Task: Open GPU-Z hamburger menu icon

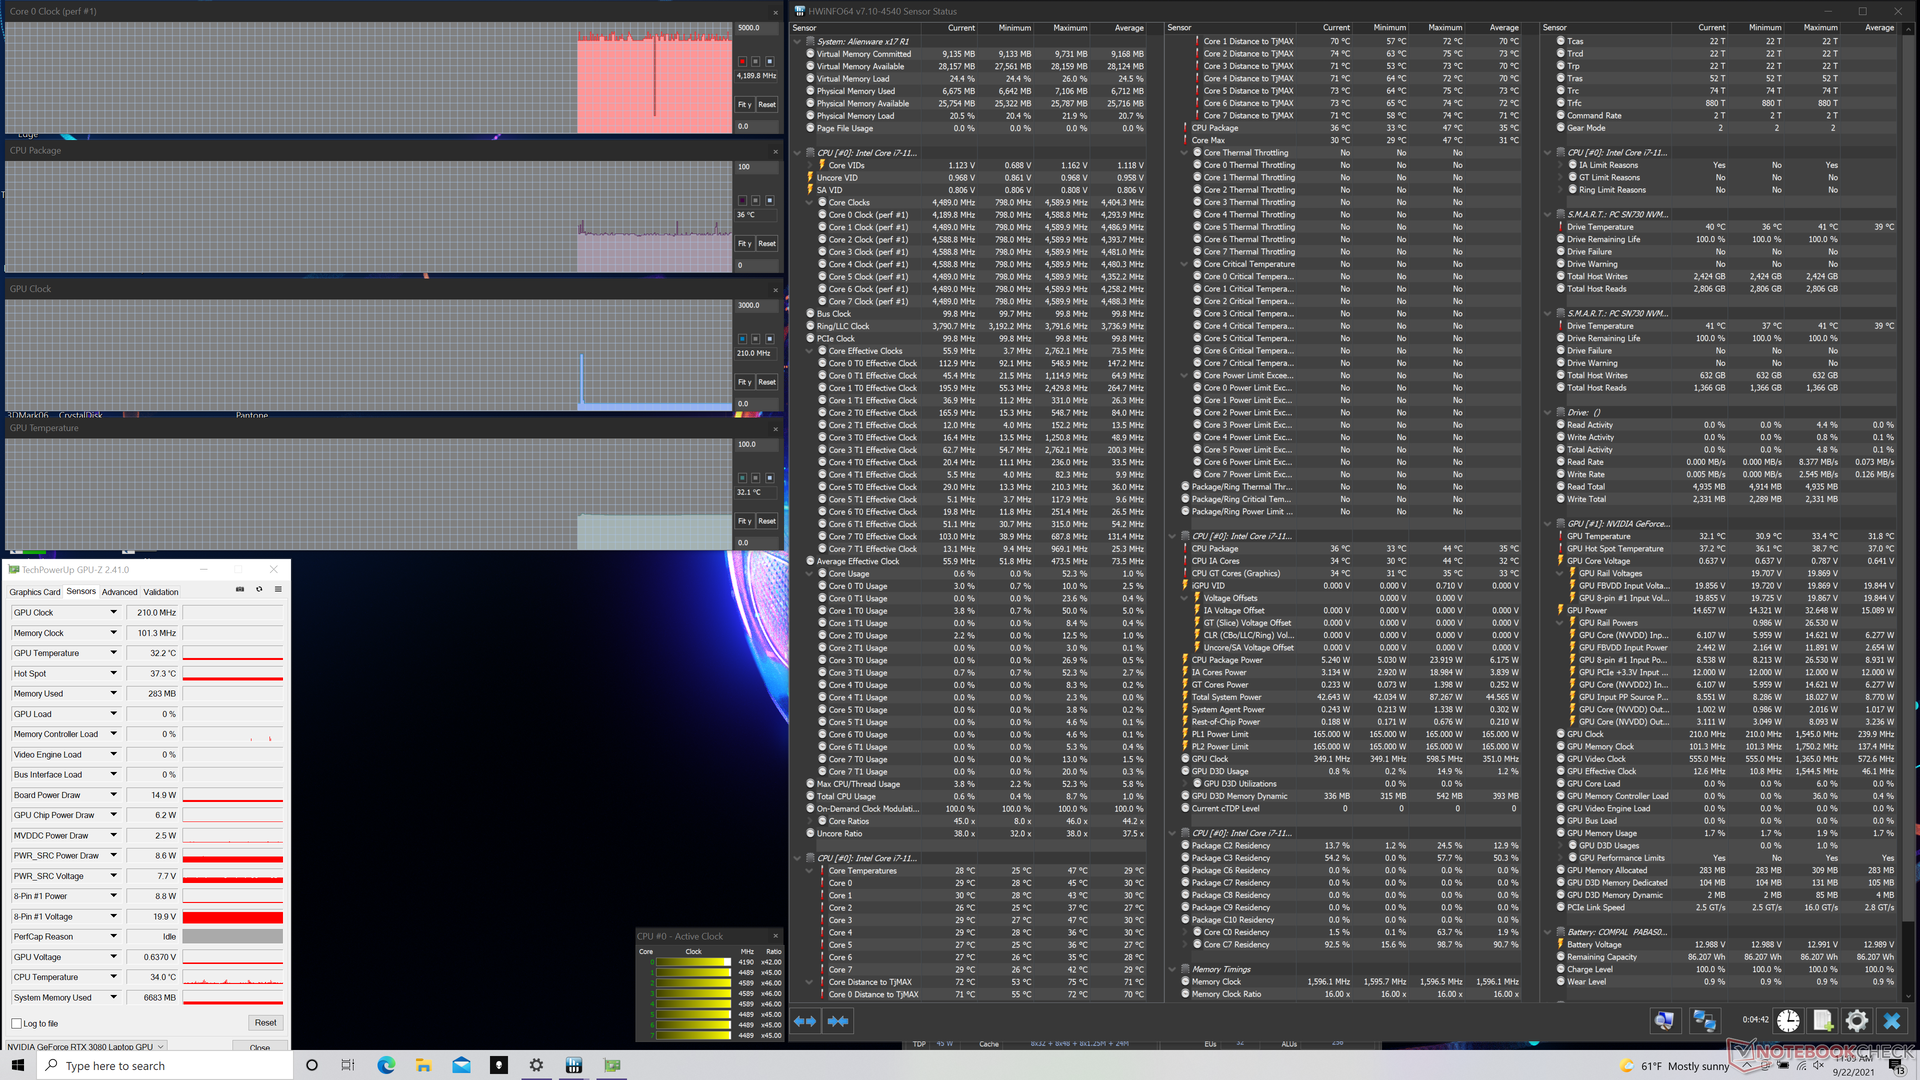Action: 278,590
